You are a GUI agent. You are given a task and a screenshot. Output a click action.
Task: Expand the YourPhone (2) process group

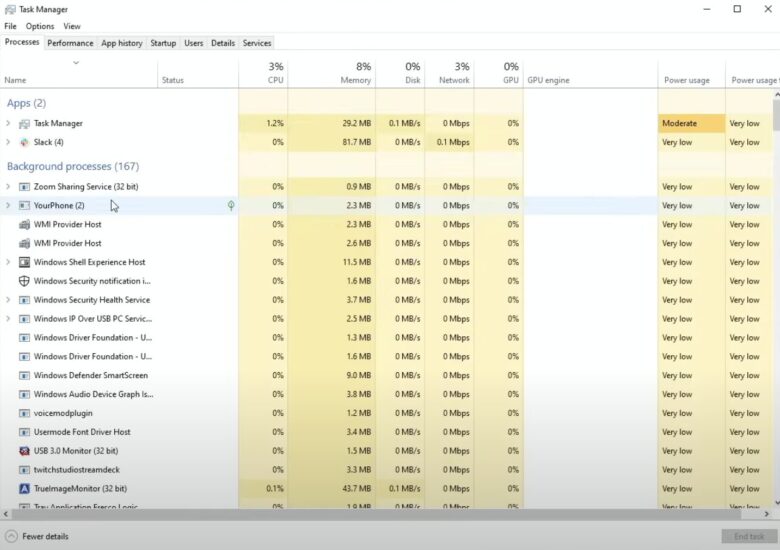pyautogui.click(x=8, y=205)
